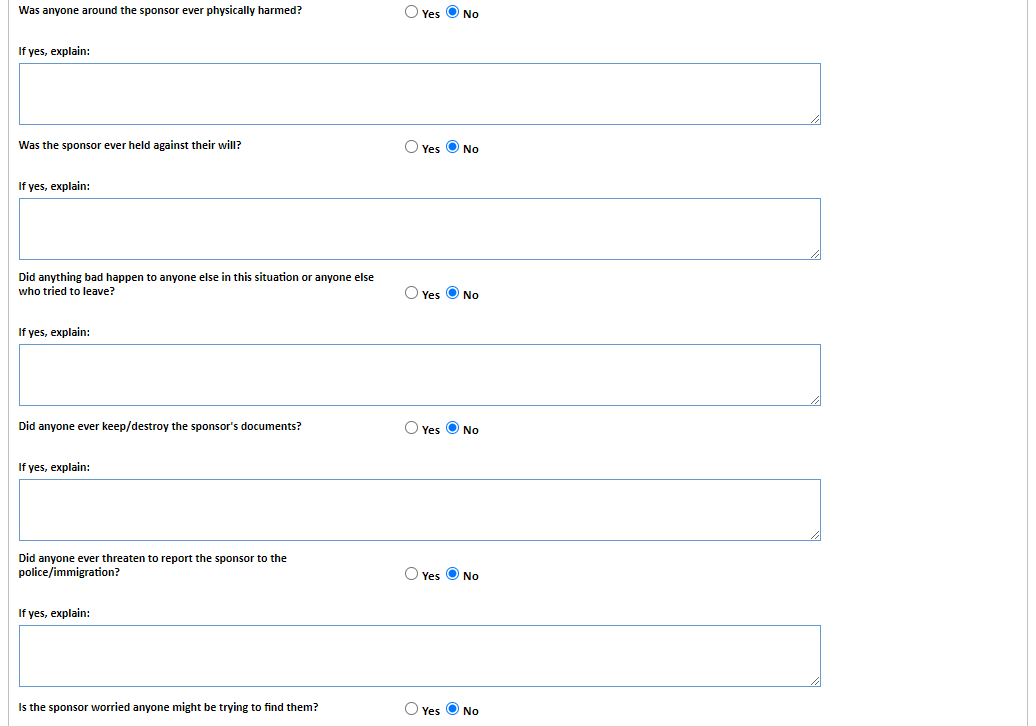Click resize handle of physically harmed explanation box

pos(815,119)
